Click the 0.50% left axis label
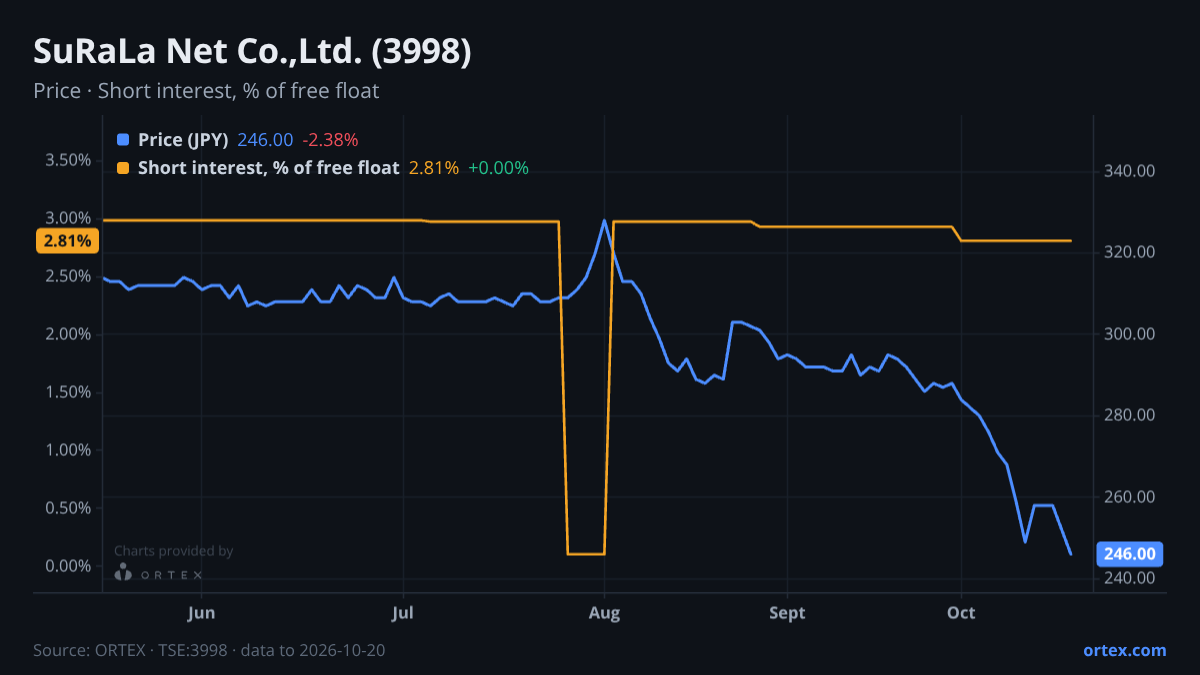Image resolution: width=1200 pixels, height=675 pixels. click(x=69, y=508)
